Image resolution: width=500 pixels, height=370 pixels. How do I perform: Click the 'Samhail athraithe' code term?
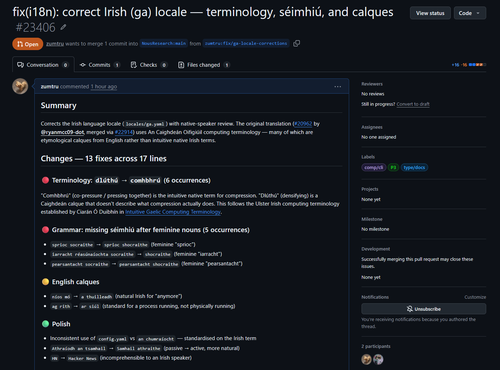tap(138, 348)
